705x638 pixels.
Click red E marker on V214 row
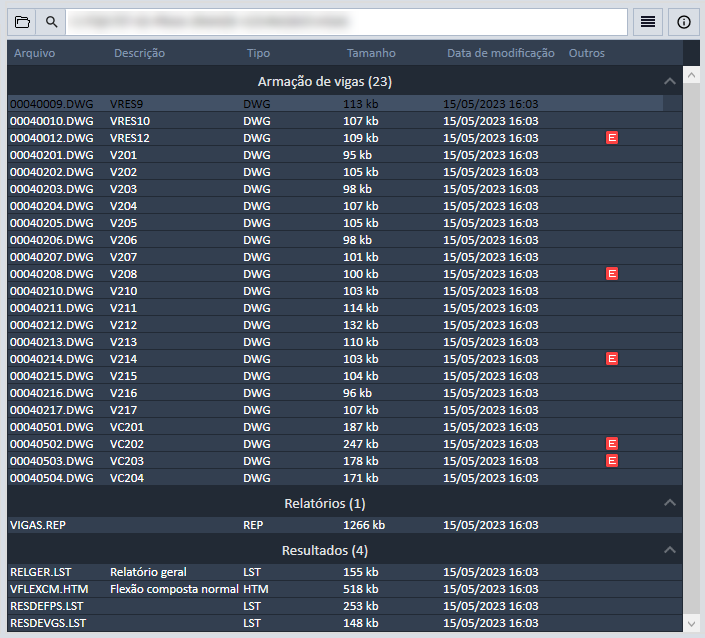tap(612, 358)
